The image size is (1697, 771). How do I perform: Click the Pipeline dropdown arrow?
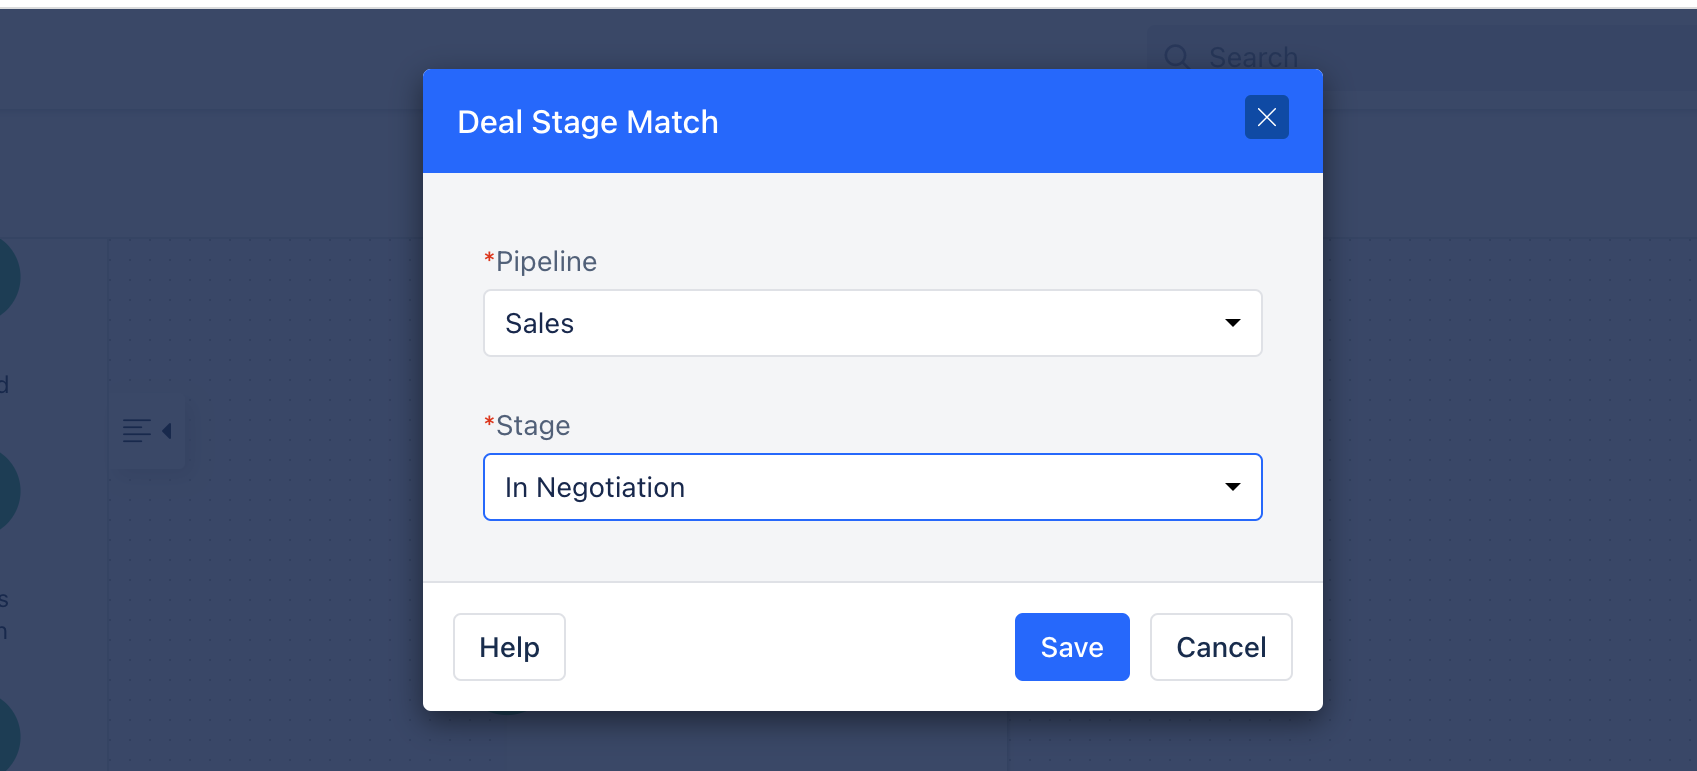click(1232, 323)
